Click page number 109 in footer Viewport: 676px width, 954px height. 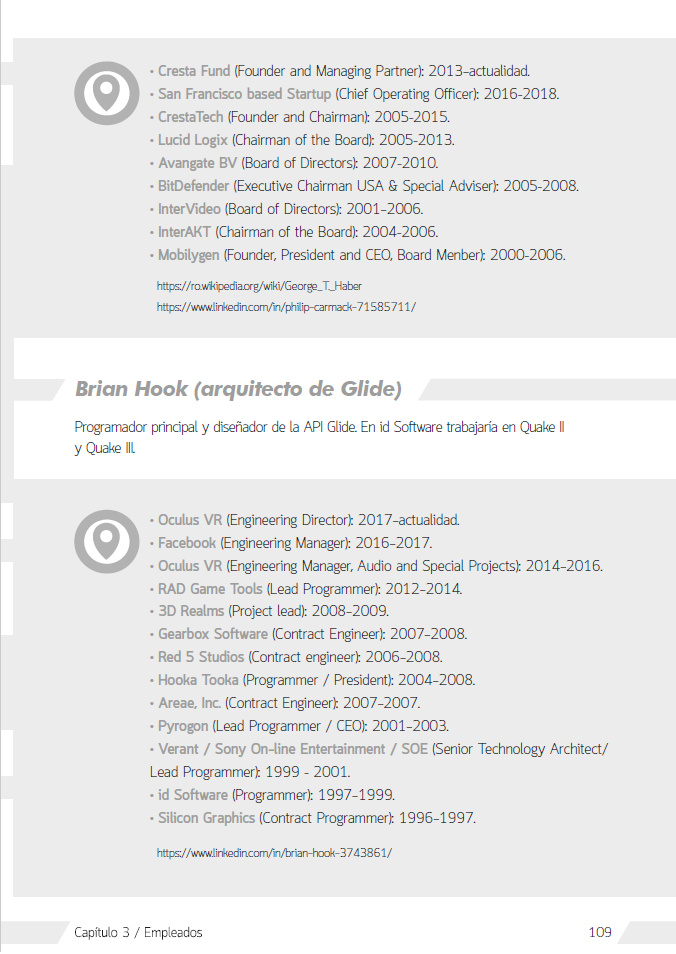[x=600, y=932]
